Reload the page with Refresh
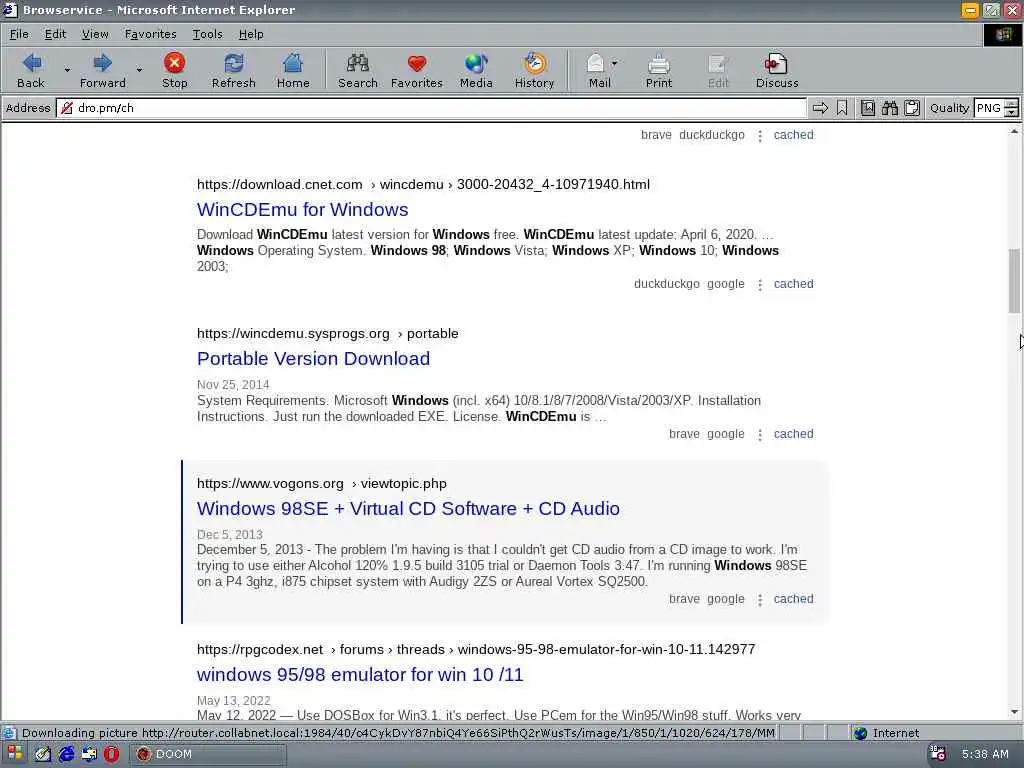Image resolution: width=1024 pixels, height=768 pixels. 233,71
